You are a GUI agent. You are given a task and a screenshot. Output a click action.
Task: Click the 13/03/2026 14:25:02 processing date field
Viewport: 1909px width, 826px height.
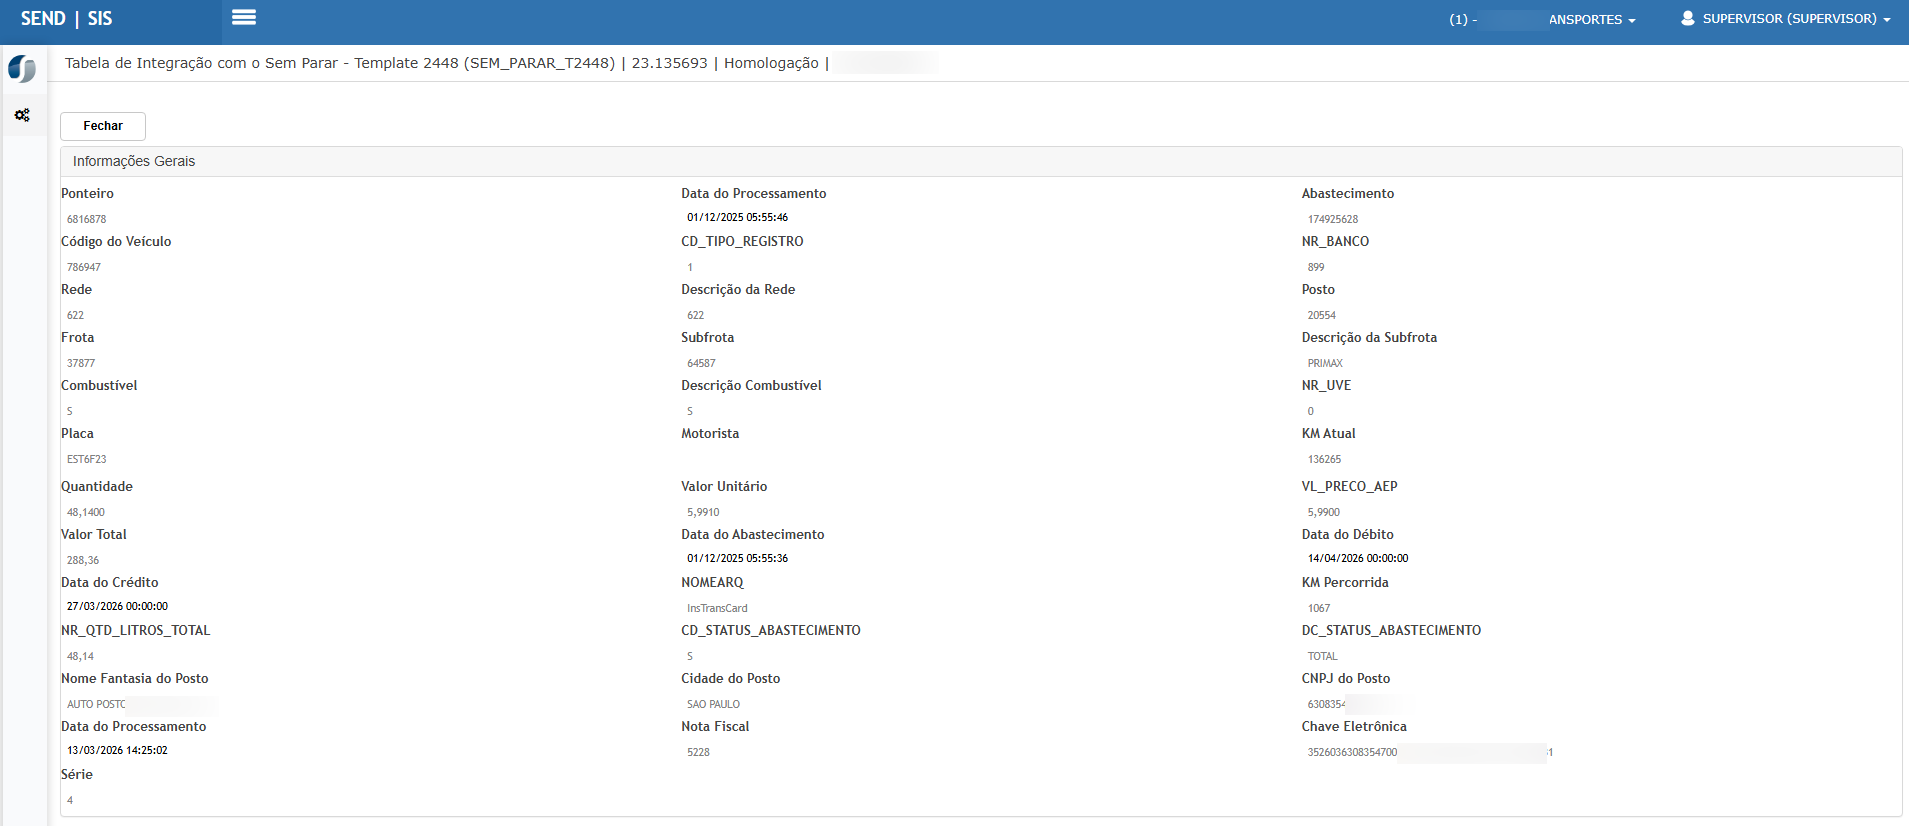[117, 750]
